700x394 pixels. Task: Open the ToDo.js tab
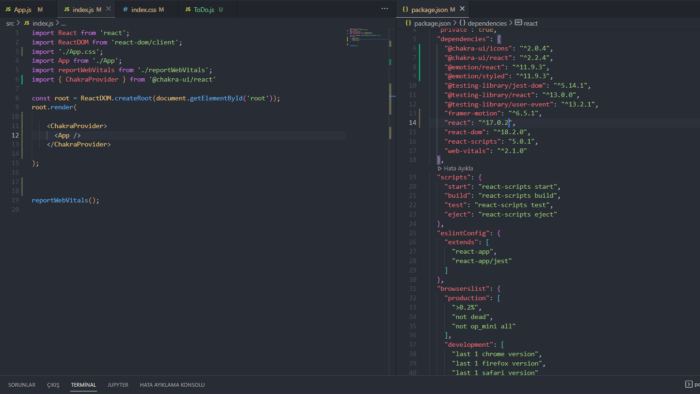pos(204,9)
